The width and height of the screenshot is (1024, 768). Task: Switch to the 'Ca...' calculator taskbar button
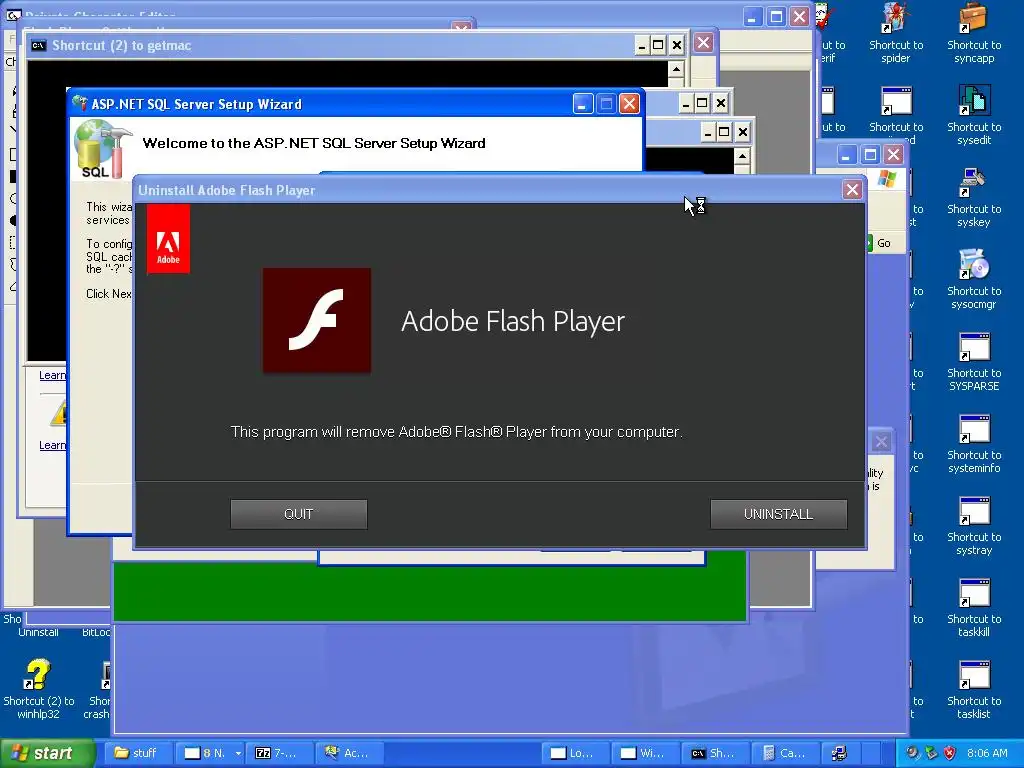[786, 754]
